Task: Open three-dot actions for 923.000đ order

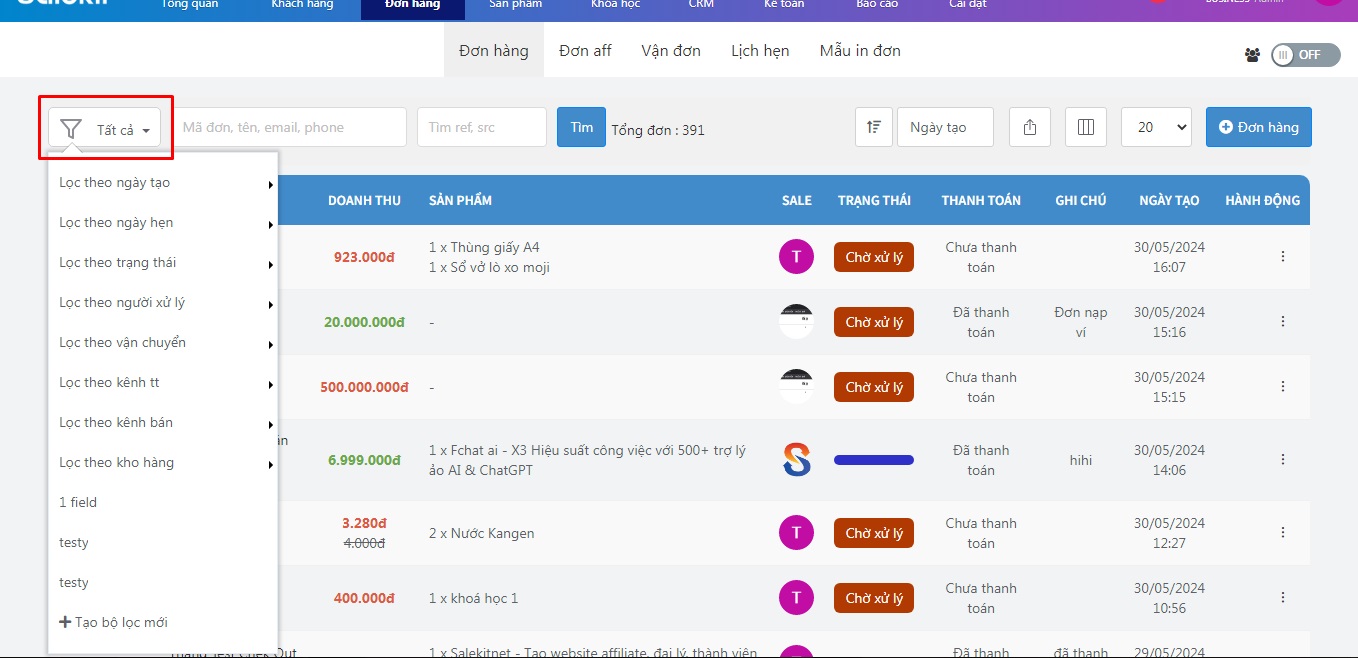Action: 1283,257
